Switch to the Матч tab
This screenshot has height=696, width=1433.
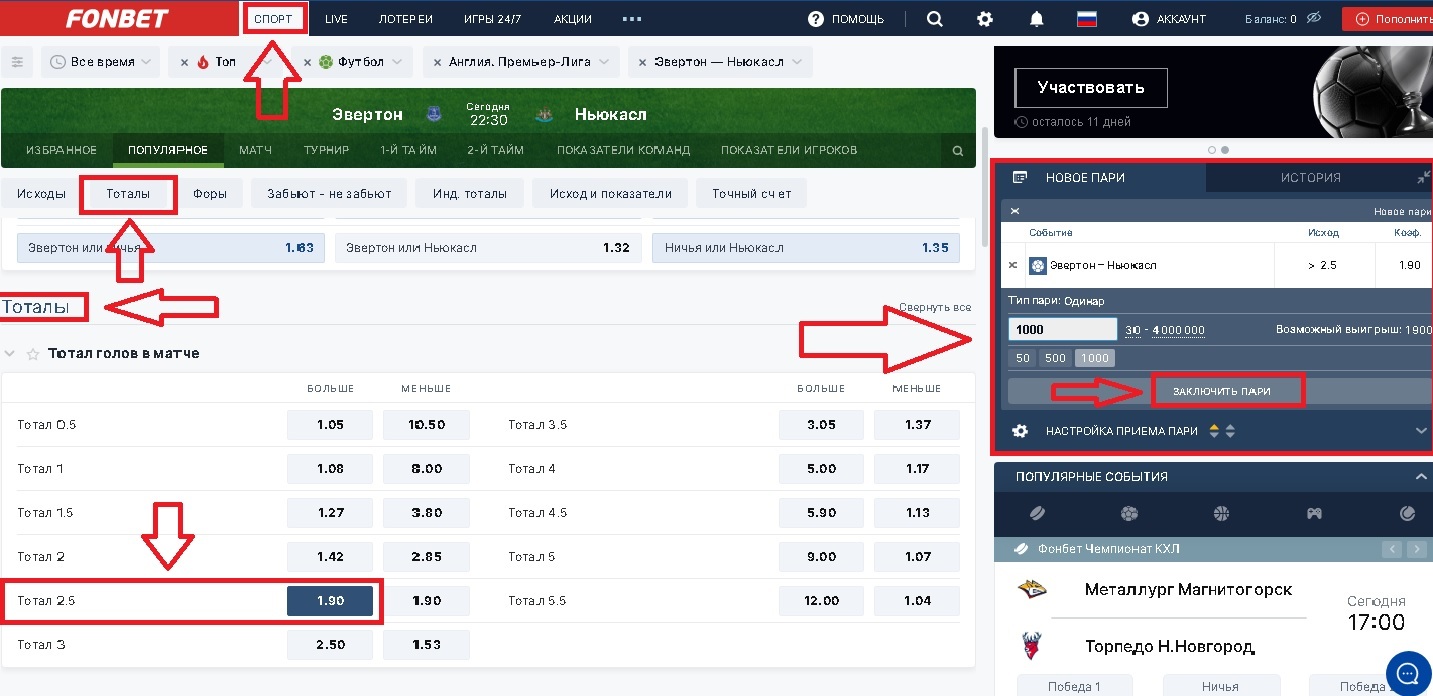pyautogui.click(x=255, y=150)
